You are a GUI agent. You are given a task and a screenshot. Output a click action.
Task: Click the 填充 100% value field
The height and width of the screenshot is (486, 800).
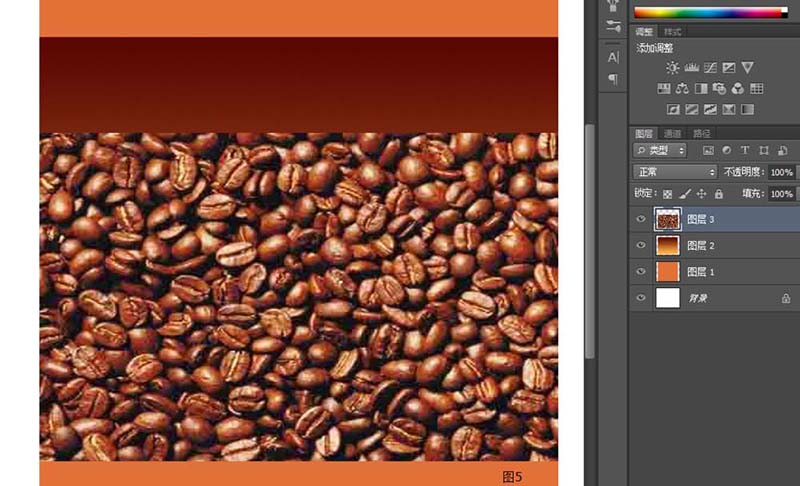tap(781, 194)
